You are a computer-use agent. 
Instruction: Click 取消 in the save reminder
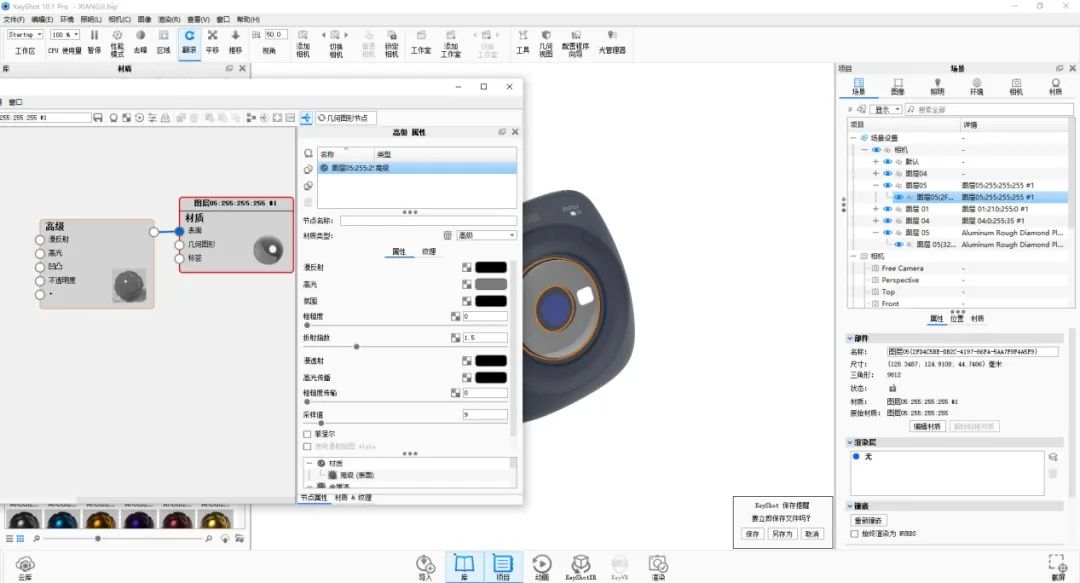pos(812,534)
